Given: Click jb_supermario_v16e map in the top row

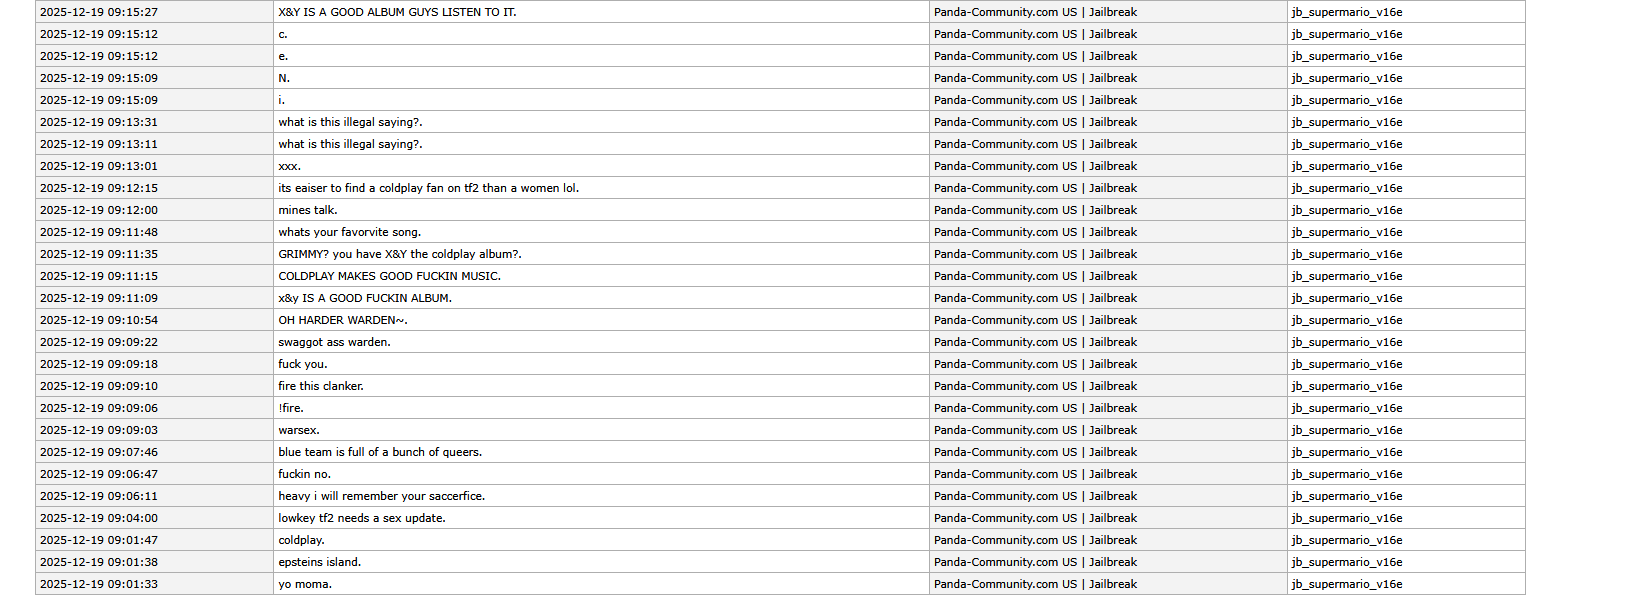Looking at the screenshot, I should point(1346,12).
